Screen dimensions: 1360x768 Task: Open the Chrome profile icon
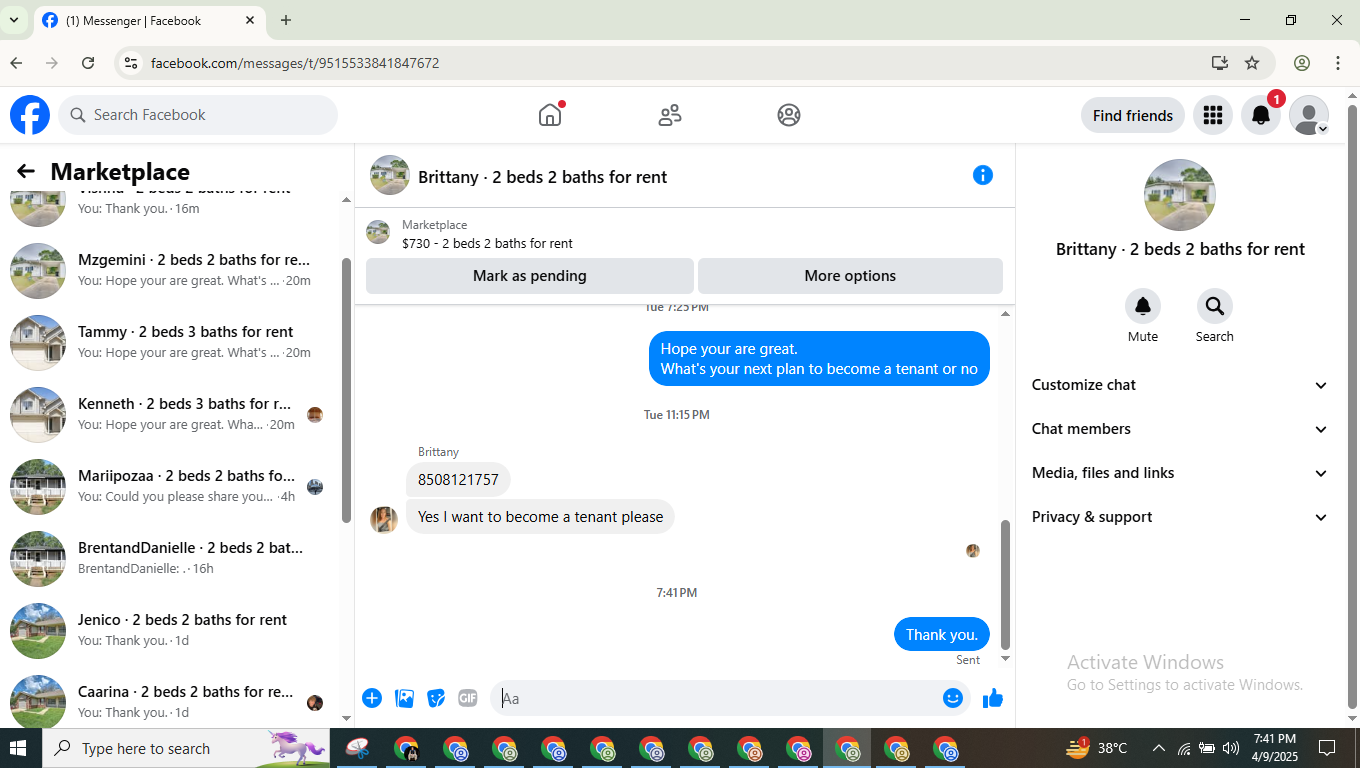pyautogui.click(x=1302, y=63)
